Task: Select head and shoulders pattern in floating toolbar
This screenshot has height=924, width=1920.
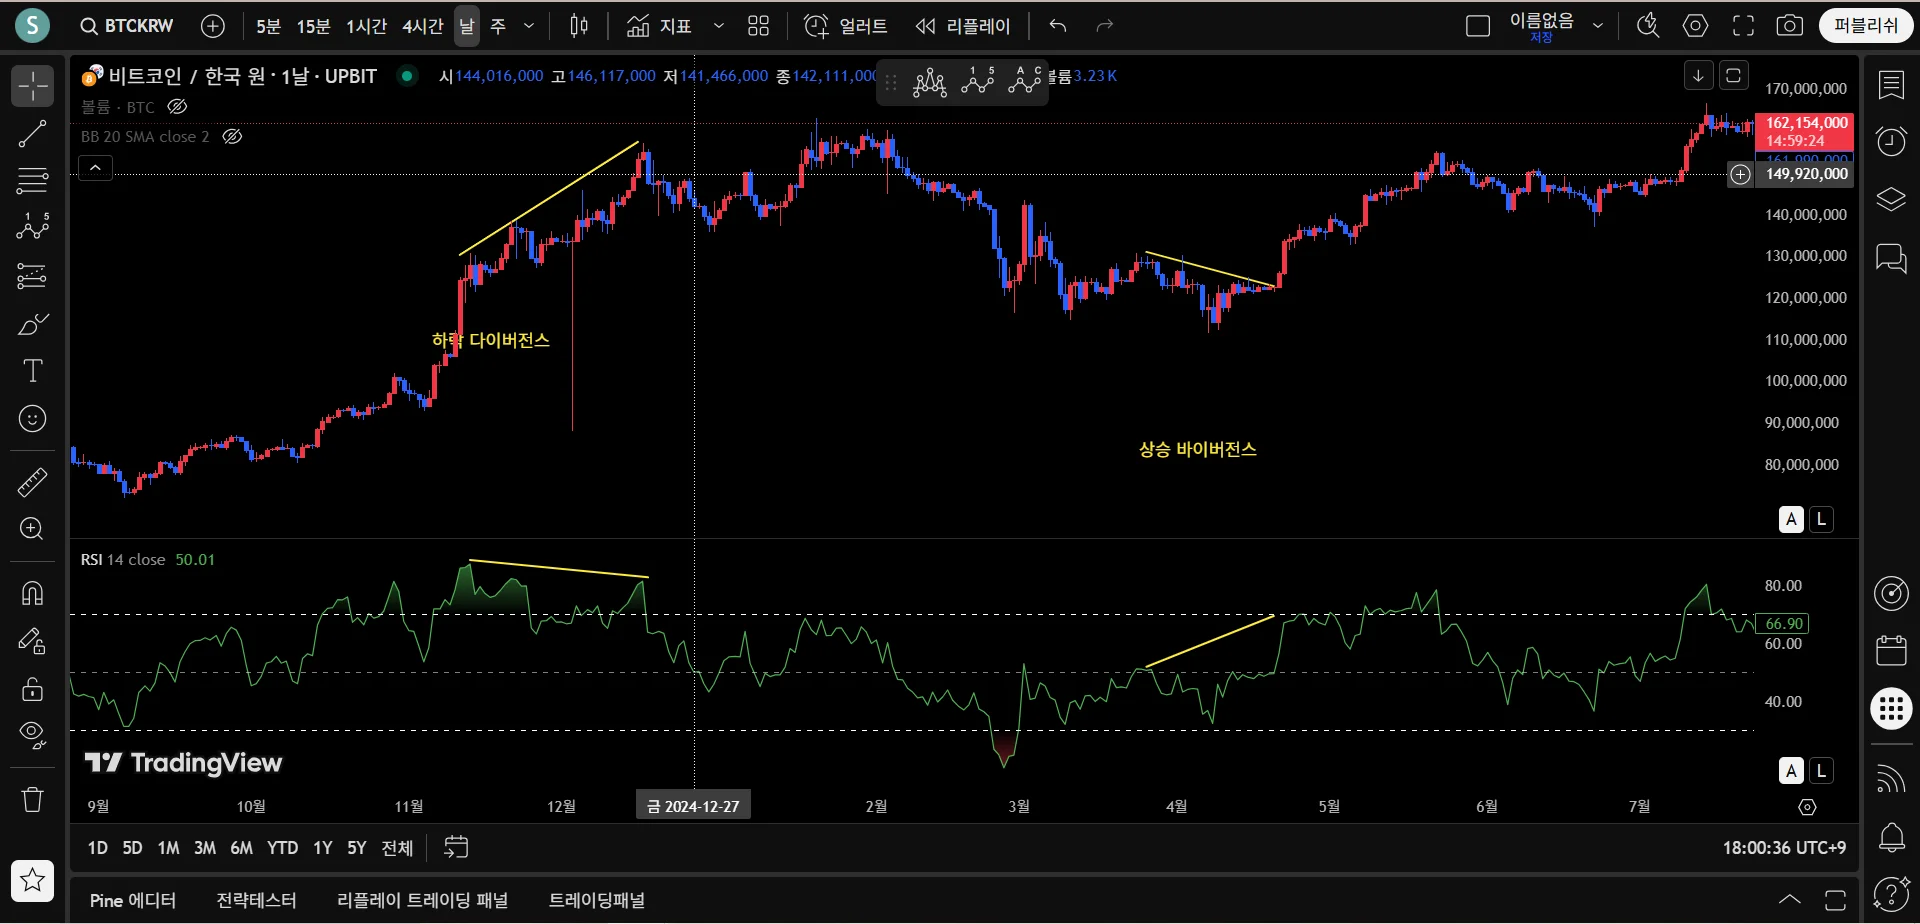Action: 930,82
